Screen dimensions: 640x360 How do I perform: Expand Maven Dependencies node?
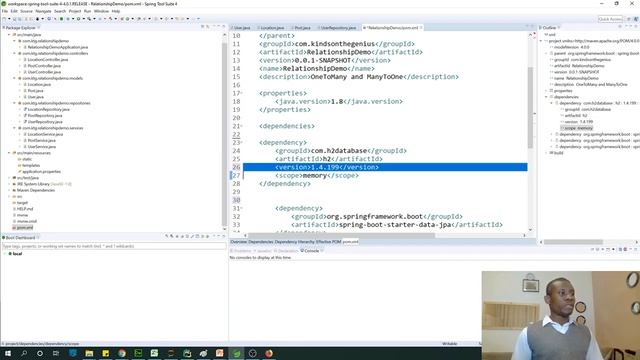[9, 190]
